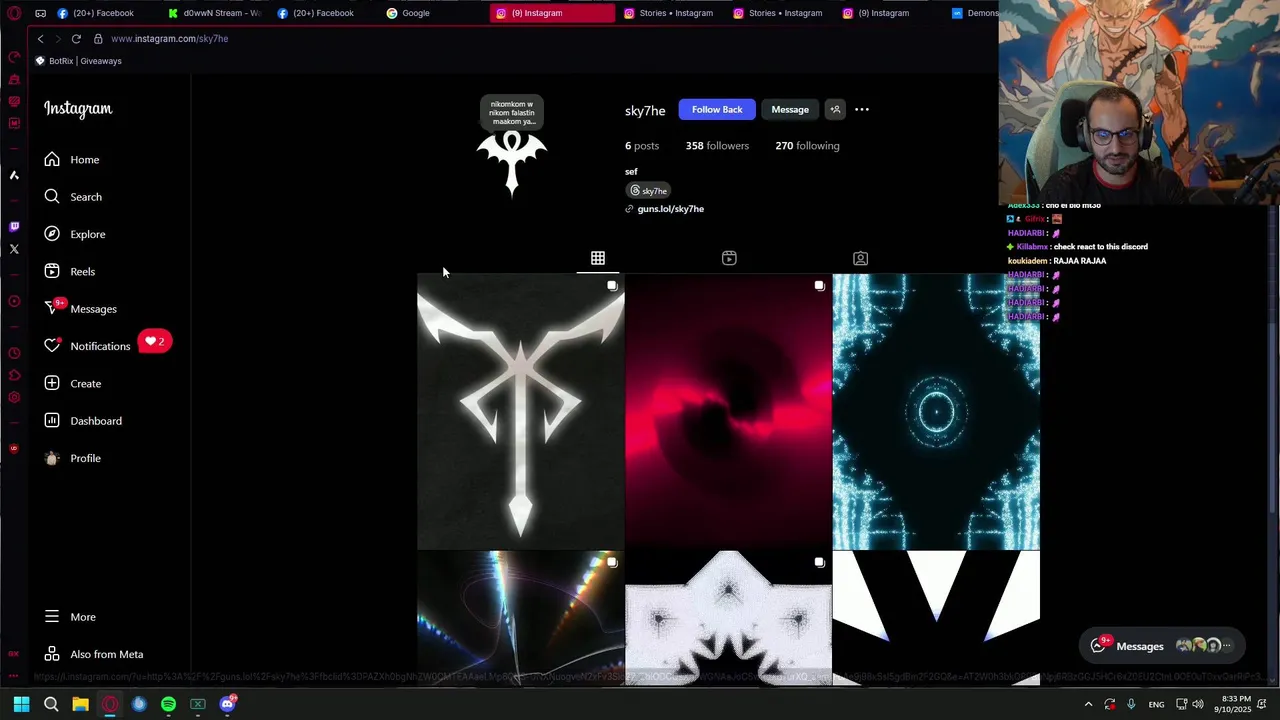Reload the current page
The image size is (1280, 720).
click(76, 39)
